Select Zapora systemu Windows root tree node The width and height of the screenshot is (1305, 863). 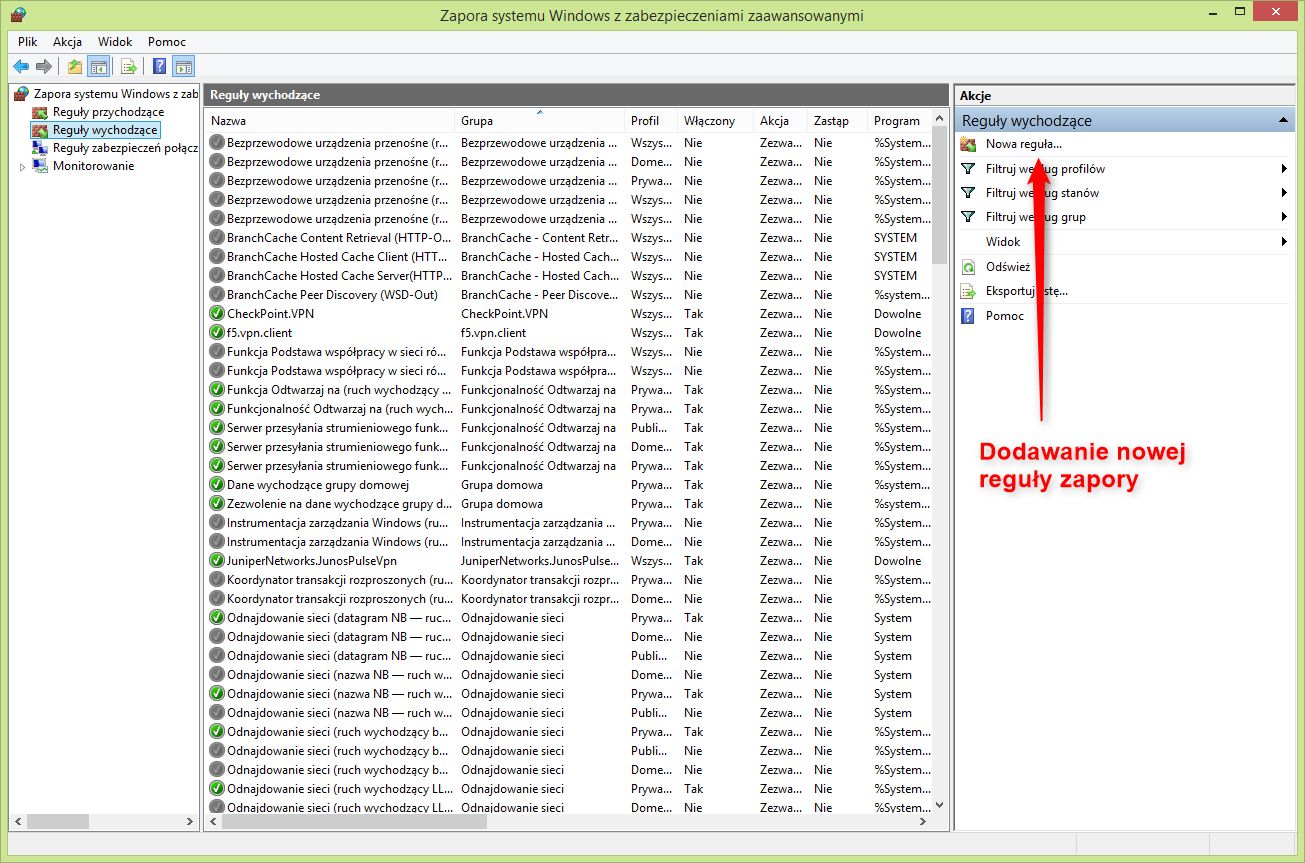coord(115,93)
